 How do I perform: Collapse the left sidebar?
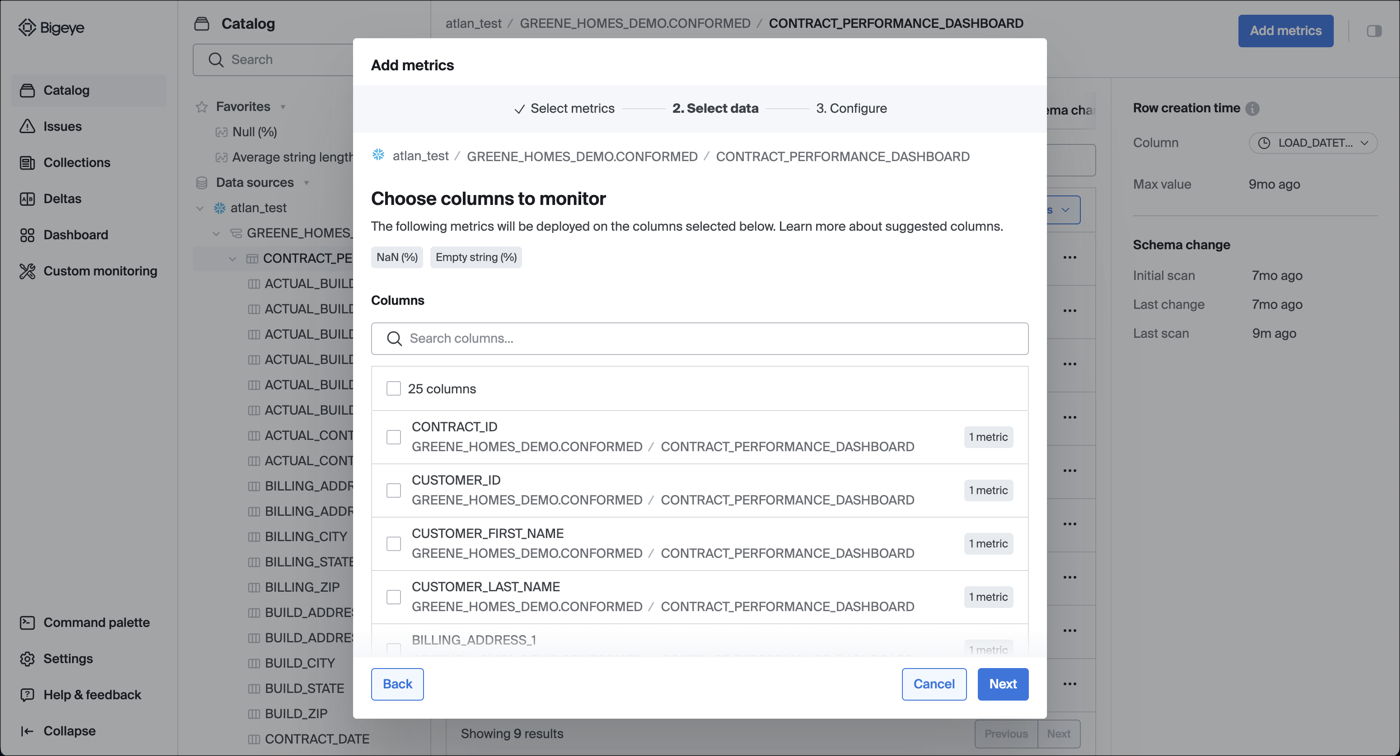pyautogui.click(x=89, y=730)
